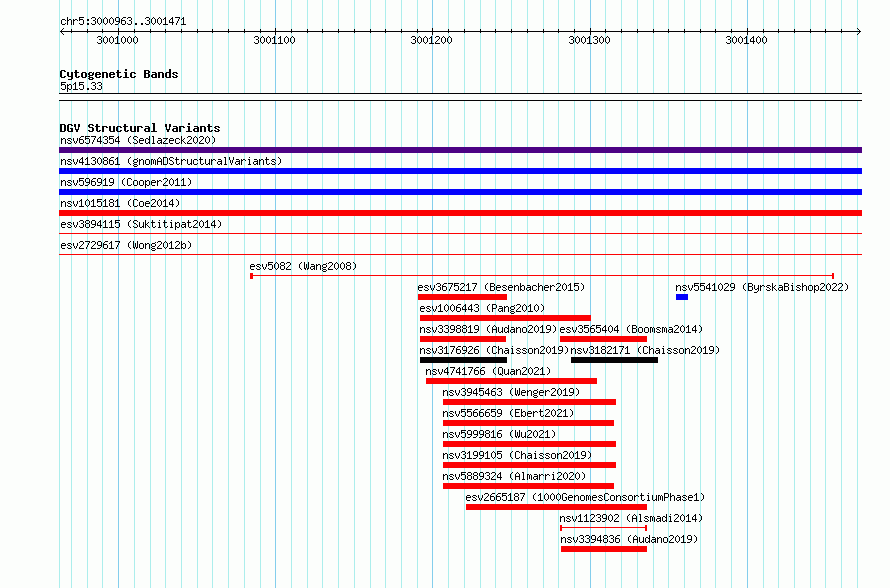Click nsv3398819 (Audano2019) label
Viewport: 890px width, 588px height.
[x=488, y=329]
